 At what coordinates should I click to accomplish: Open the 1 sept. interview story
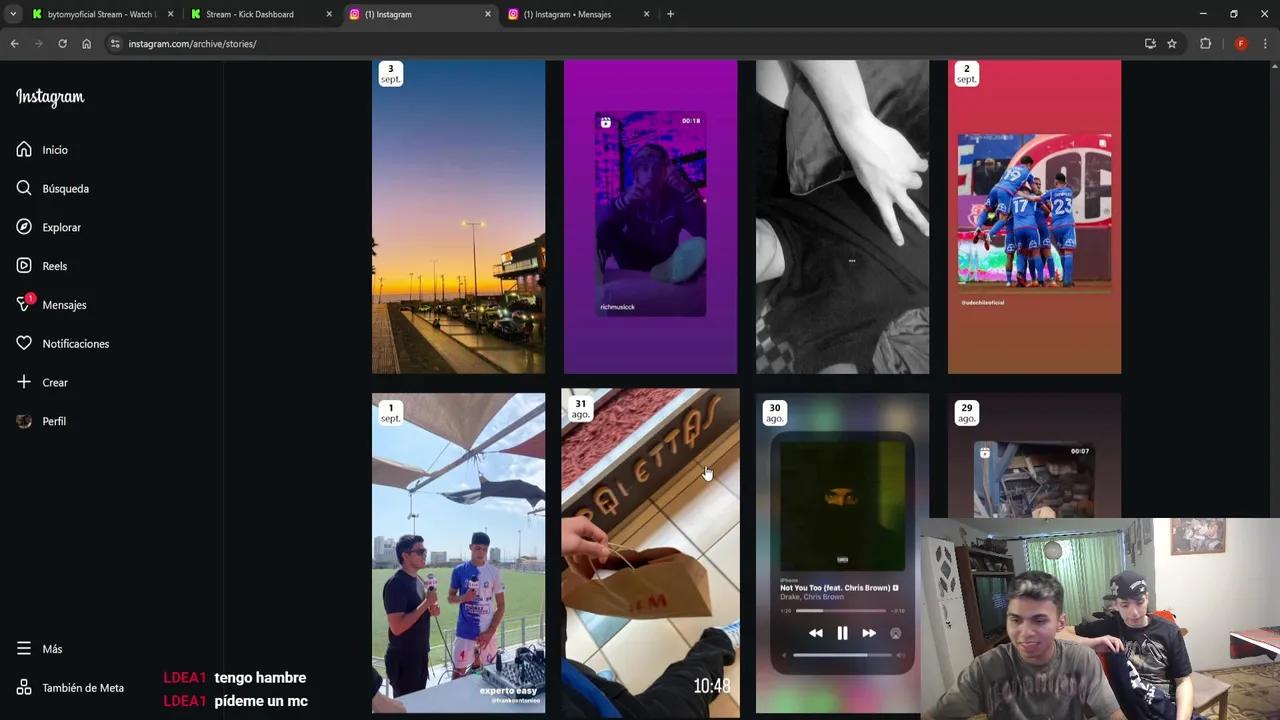458,553
